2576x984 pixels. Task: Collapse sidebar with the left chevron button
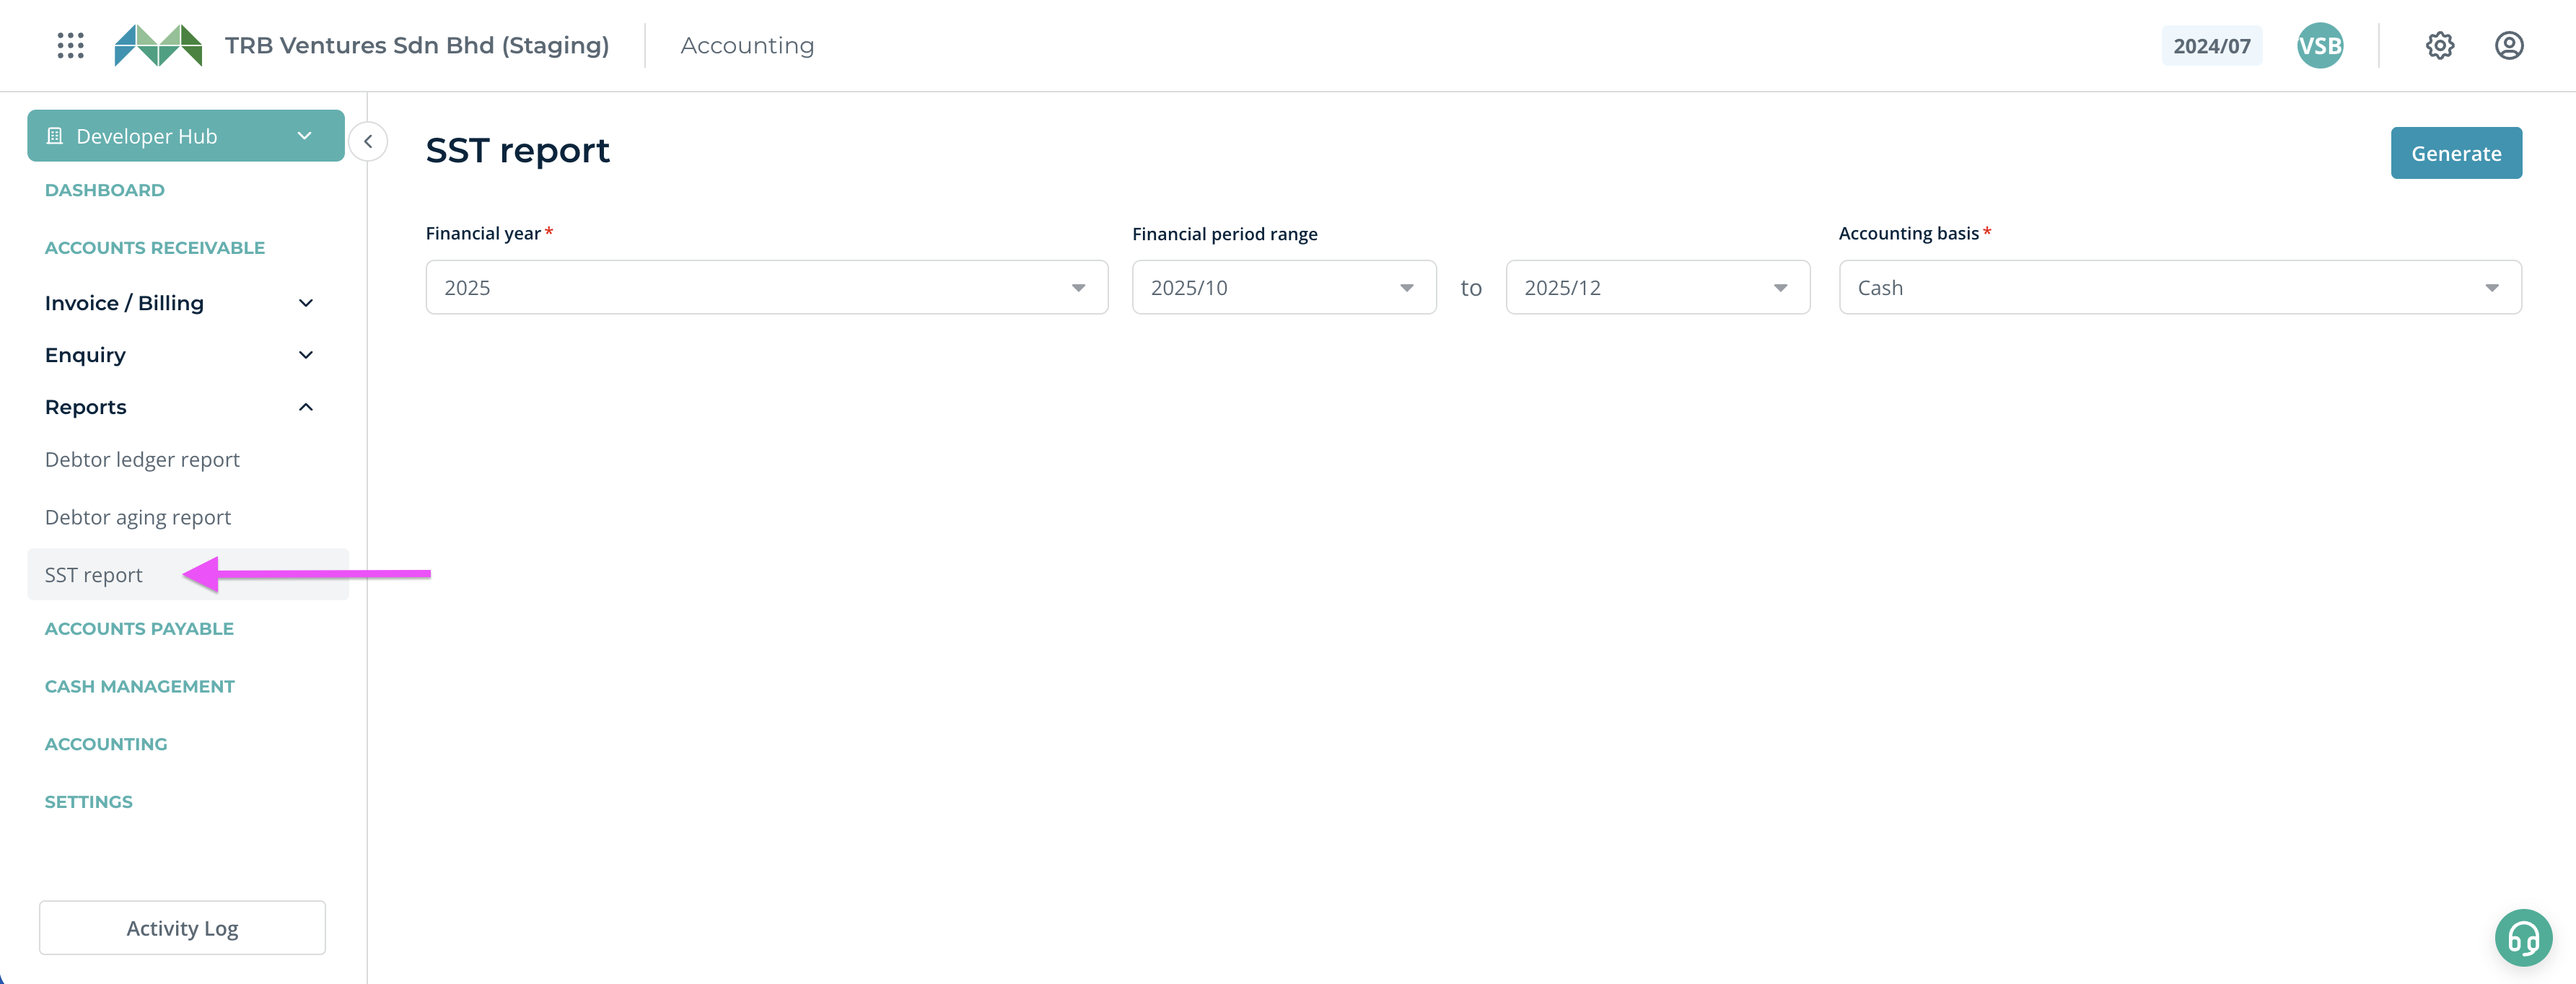coord(368,141)
